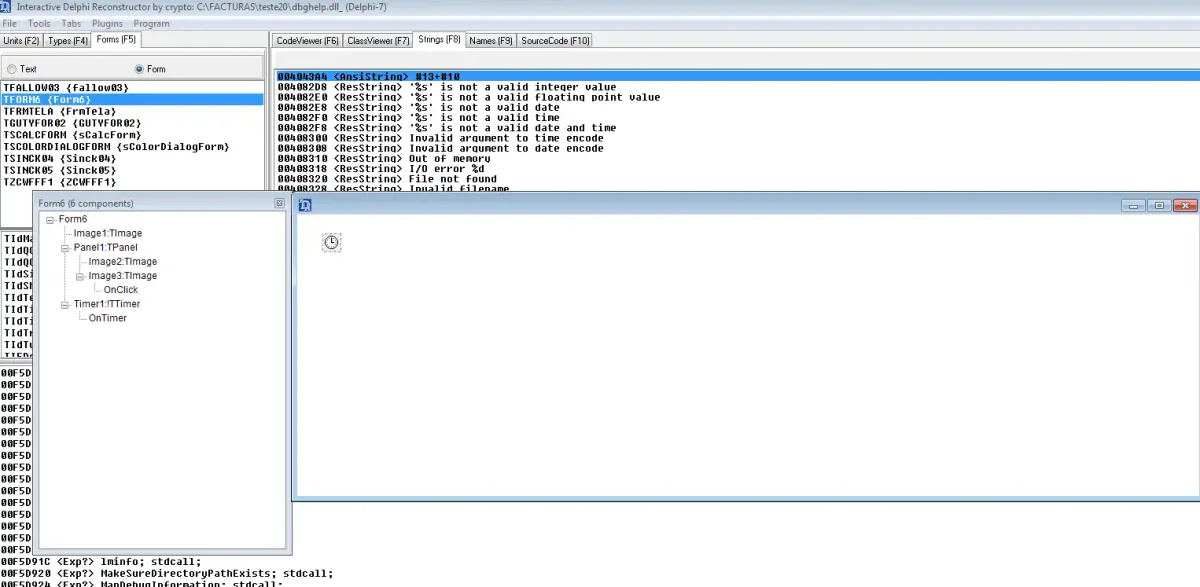
Task: Select the OnClick event under Image3
Action: [x=121, y=289]
